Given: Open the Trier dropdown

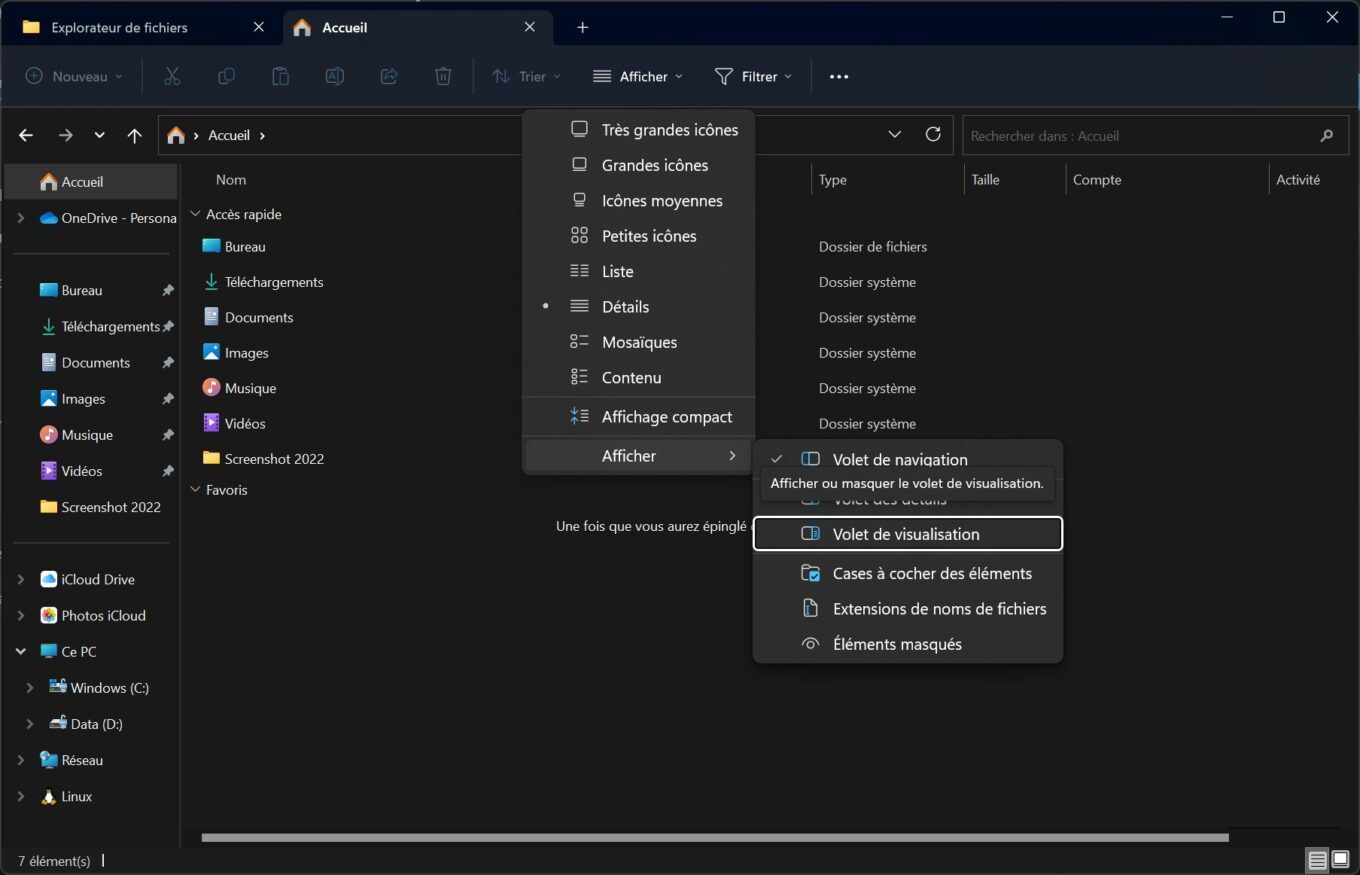Looking at the screenshot, I should pyautogui.click(x=526, y=76).
